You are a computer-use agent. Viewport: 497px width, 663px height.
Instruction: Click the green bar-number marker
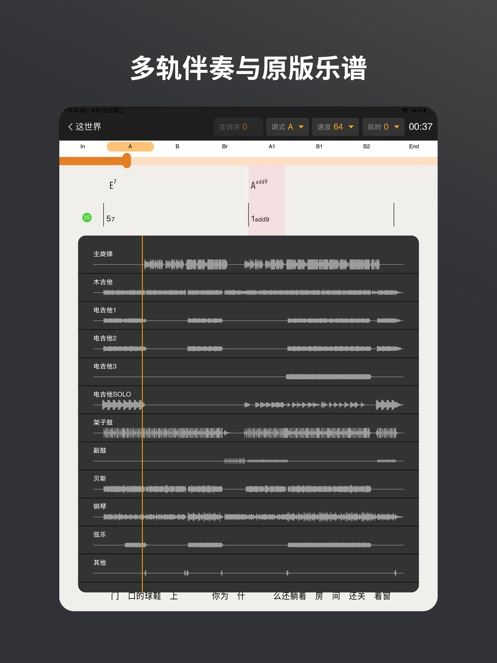point(87,217)
